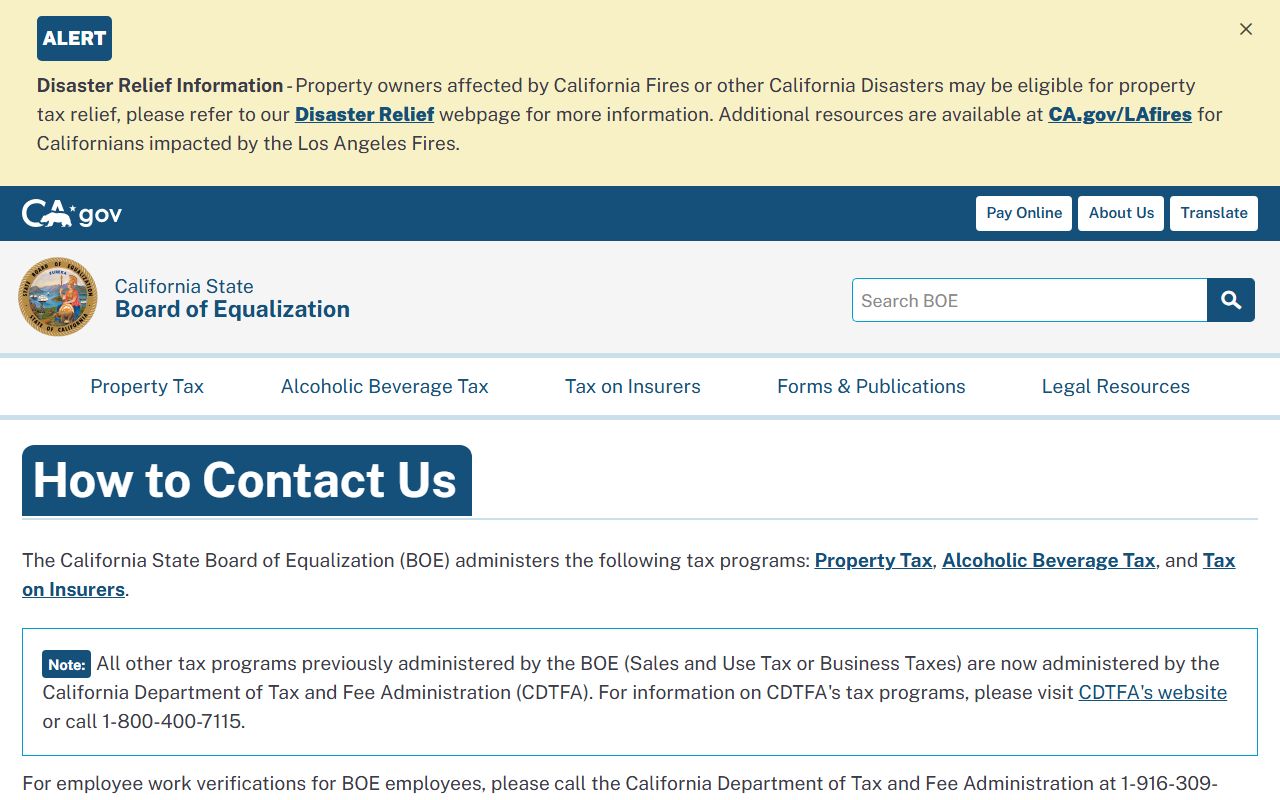The width and height of the screenshot is (1280, 800).
Task: Follow the Property Tax link in paragraph
Action: 874,560
